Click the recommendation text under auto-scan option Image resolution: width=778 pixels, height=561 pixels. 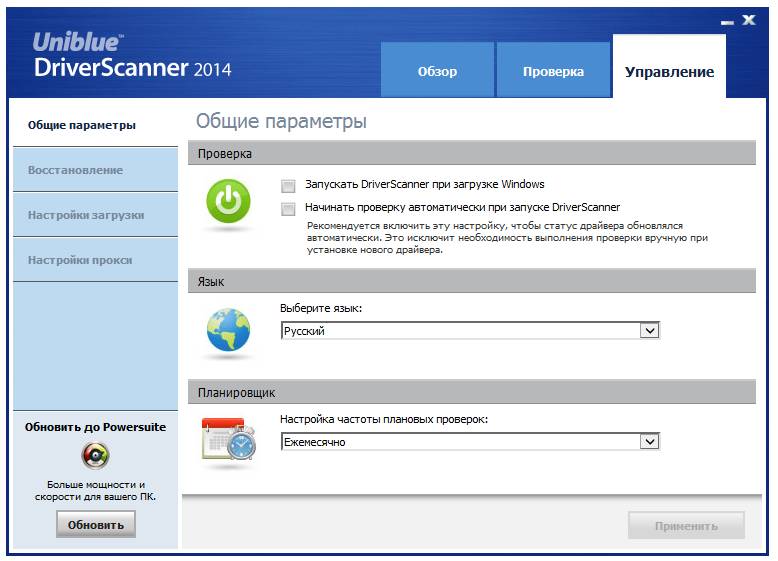click(507, 238)
